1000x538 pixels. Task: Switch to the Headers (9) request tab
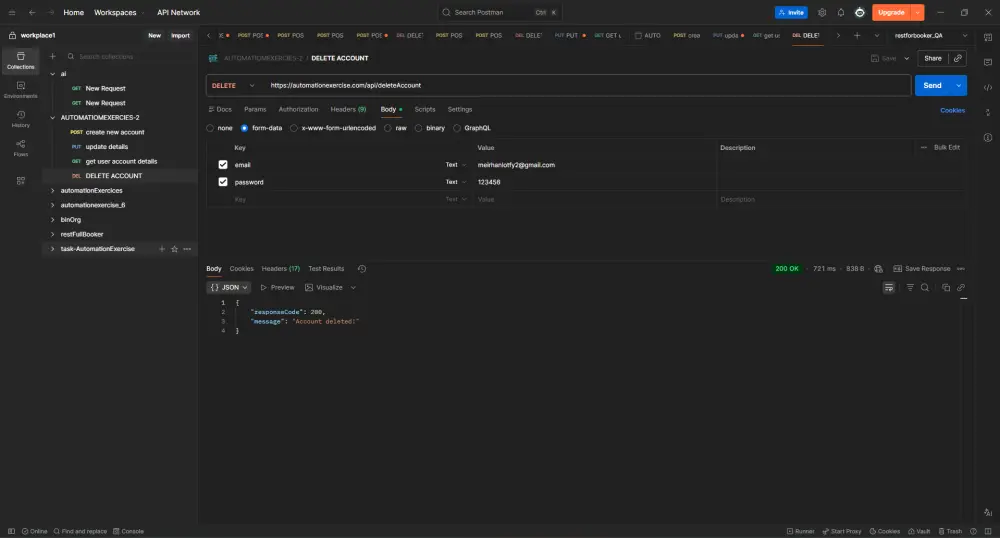click(x=348, y=110)
